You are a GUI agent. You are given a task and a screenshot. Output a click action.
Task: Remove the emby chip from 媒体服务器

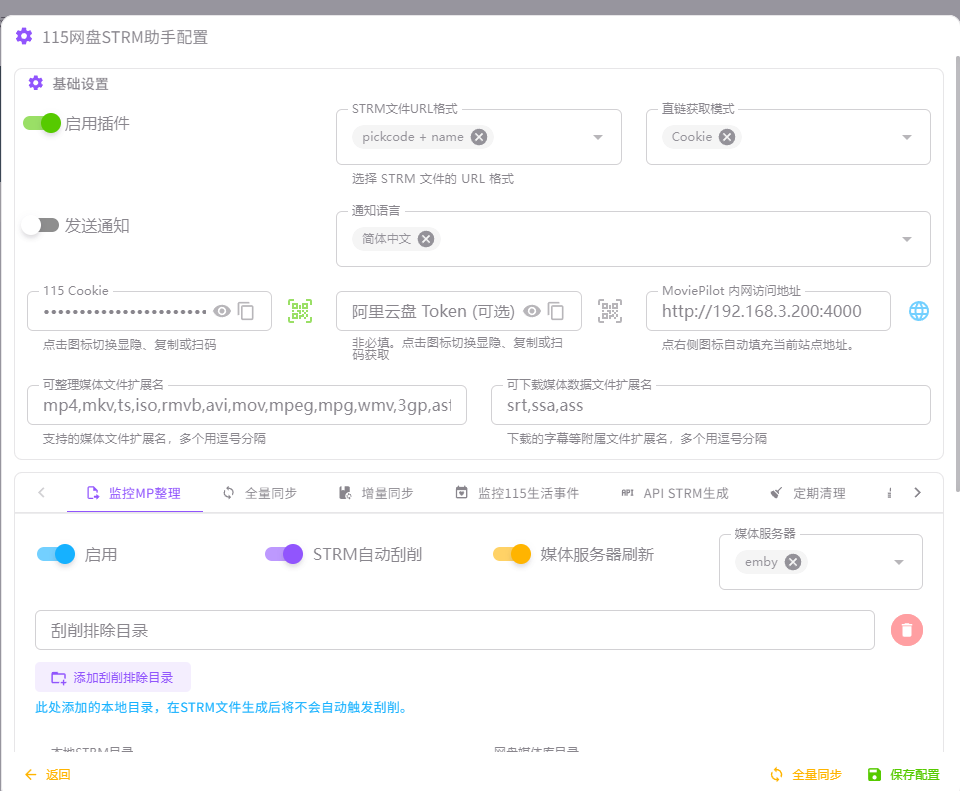point(793,562)
